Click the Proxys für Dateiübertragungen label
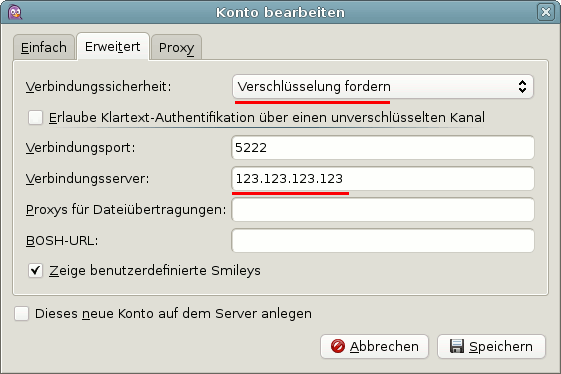Screen dimensions: 561x374 [x=126, y=209]
